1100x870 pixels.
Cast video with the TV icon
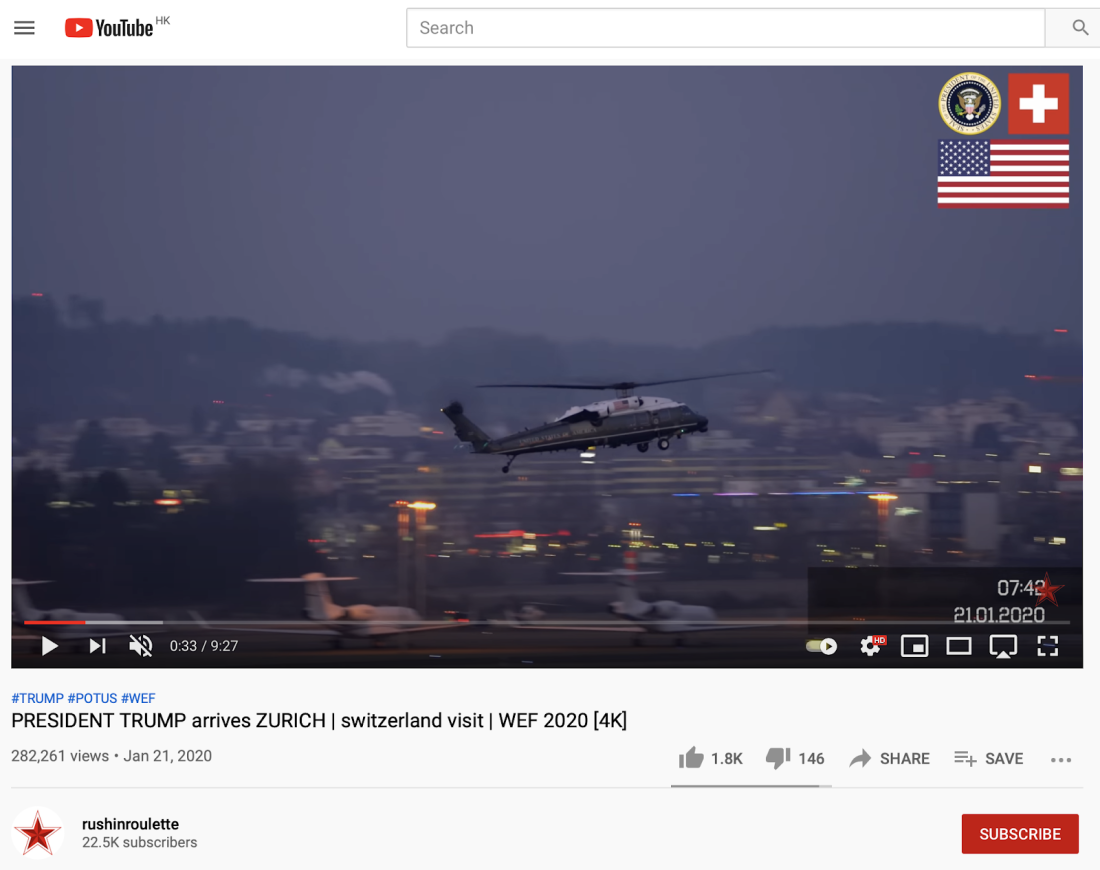click(1003, 646)
